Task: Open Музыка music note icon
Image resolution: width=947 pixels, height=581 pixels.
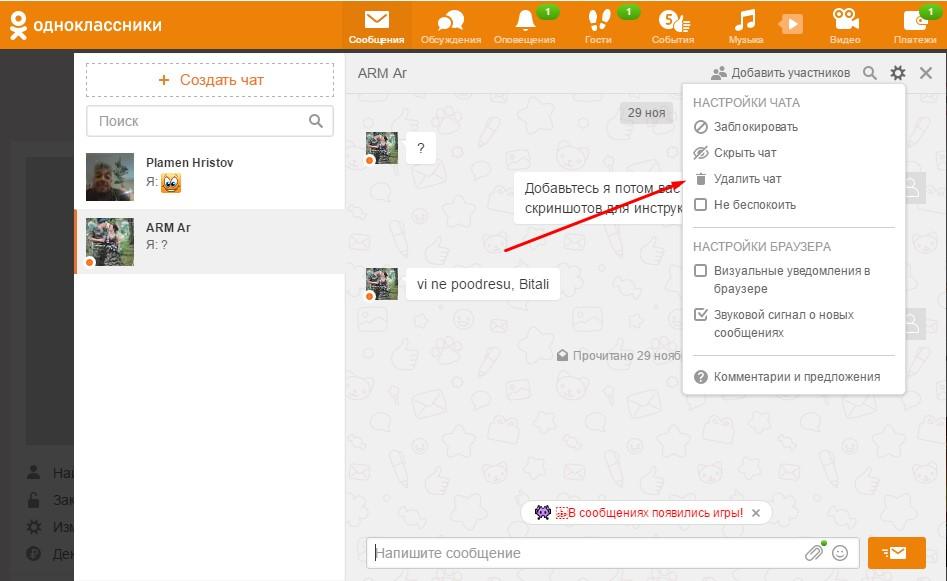Action: tap(745, 27)
